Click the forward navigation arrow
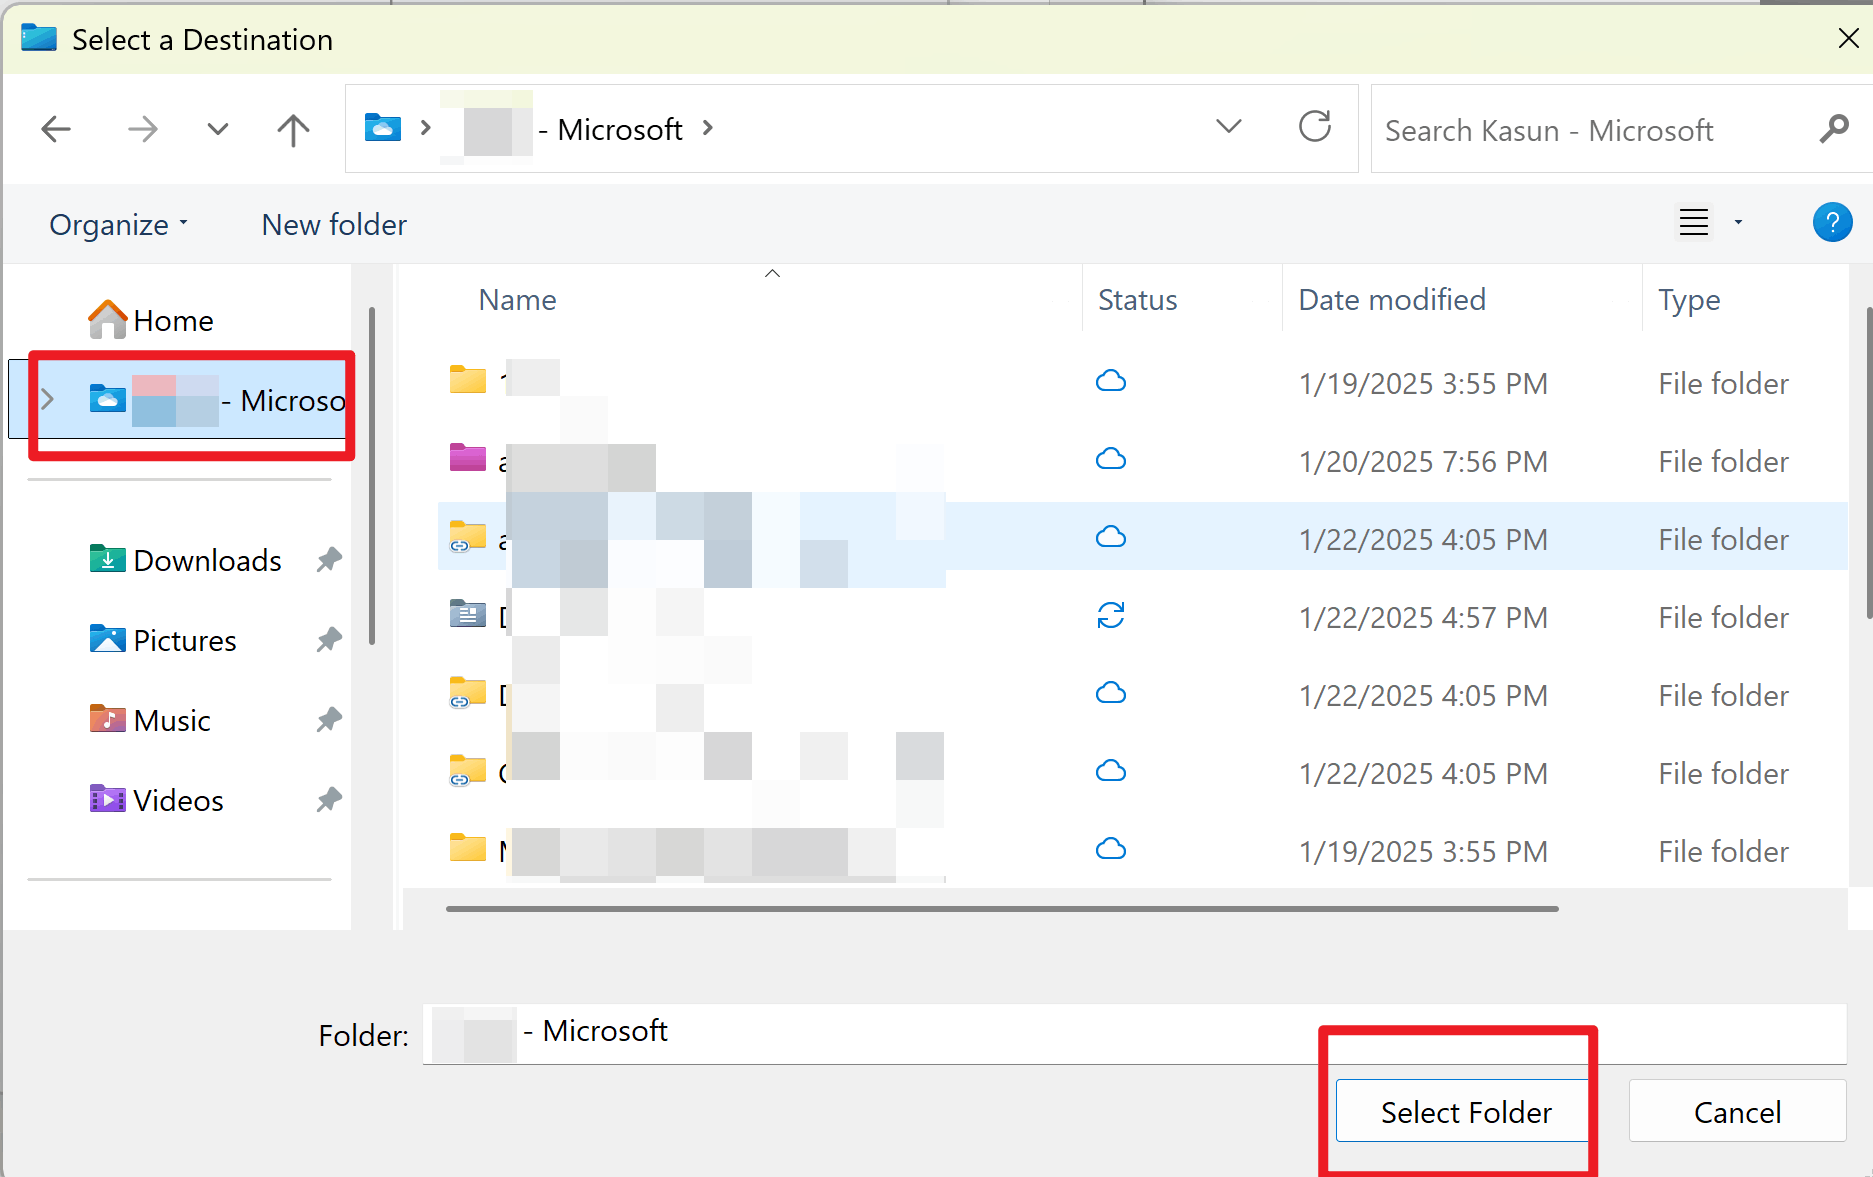 tap(142, 129)
